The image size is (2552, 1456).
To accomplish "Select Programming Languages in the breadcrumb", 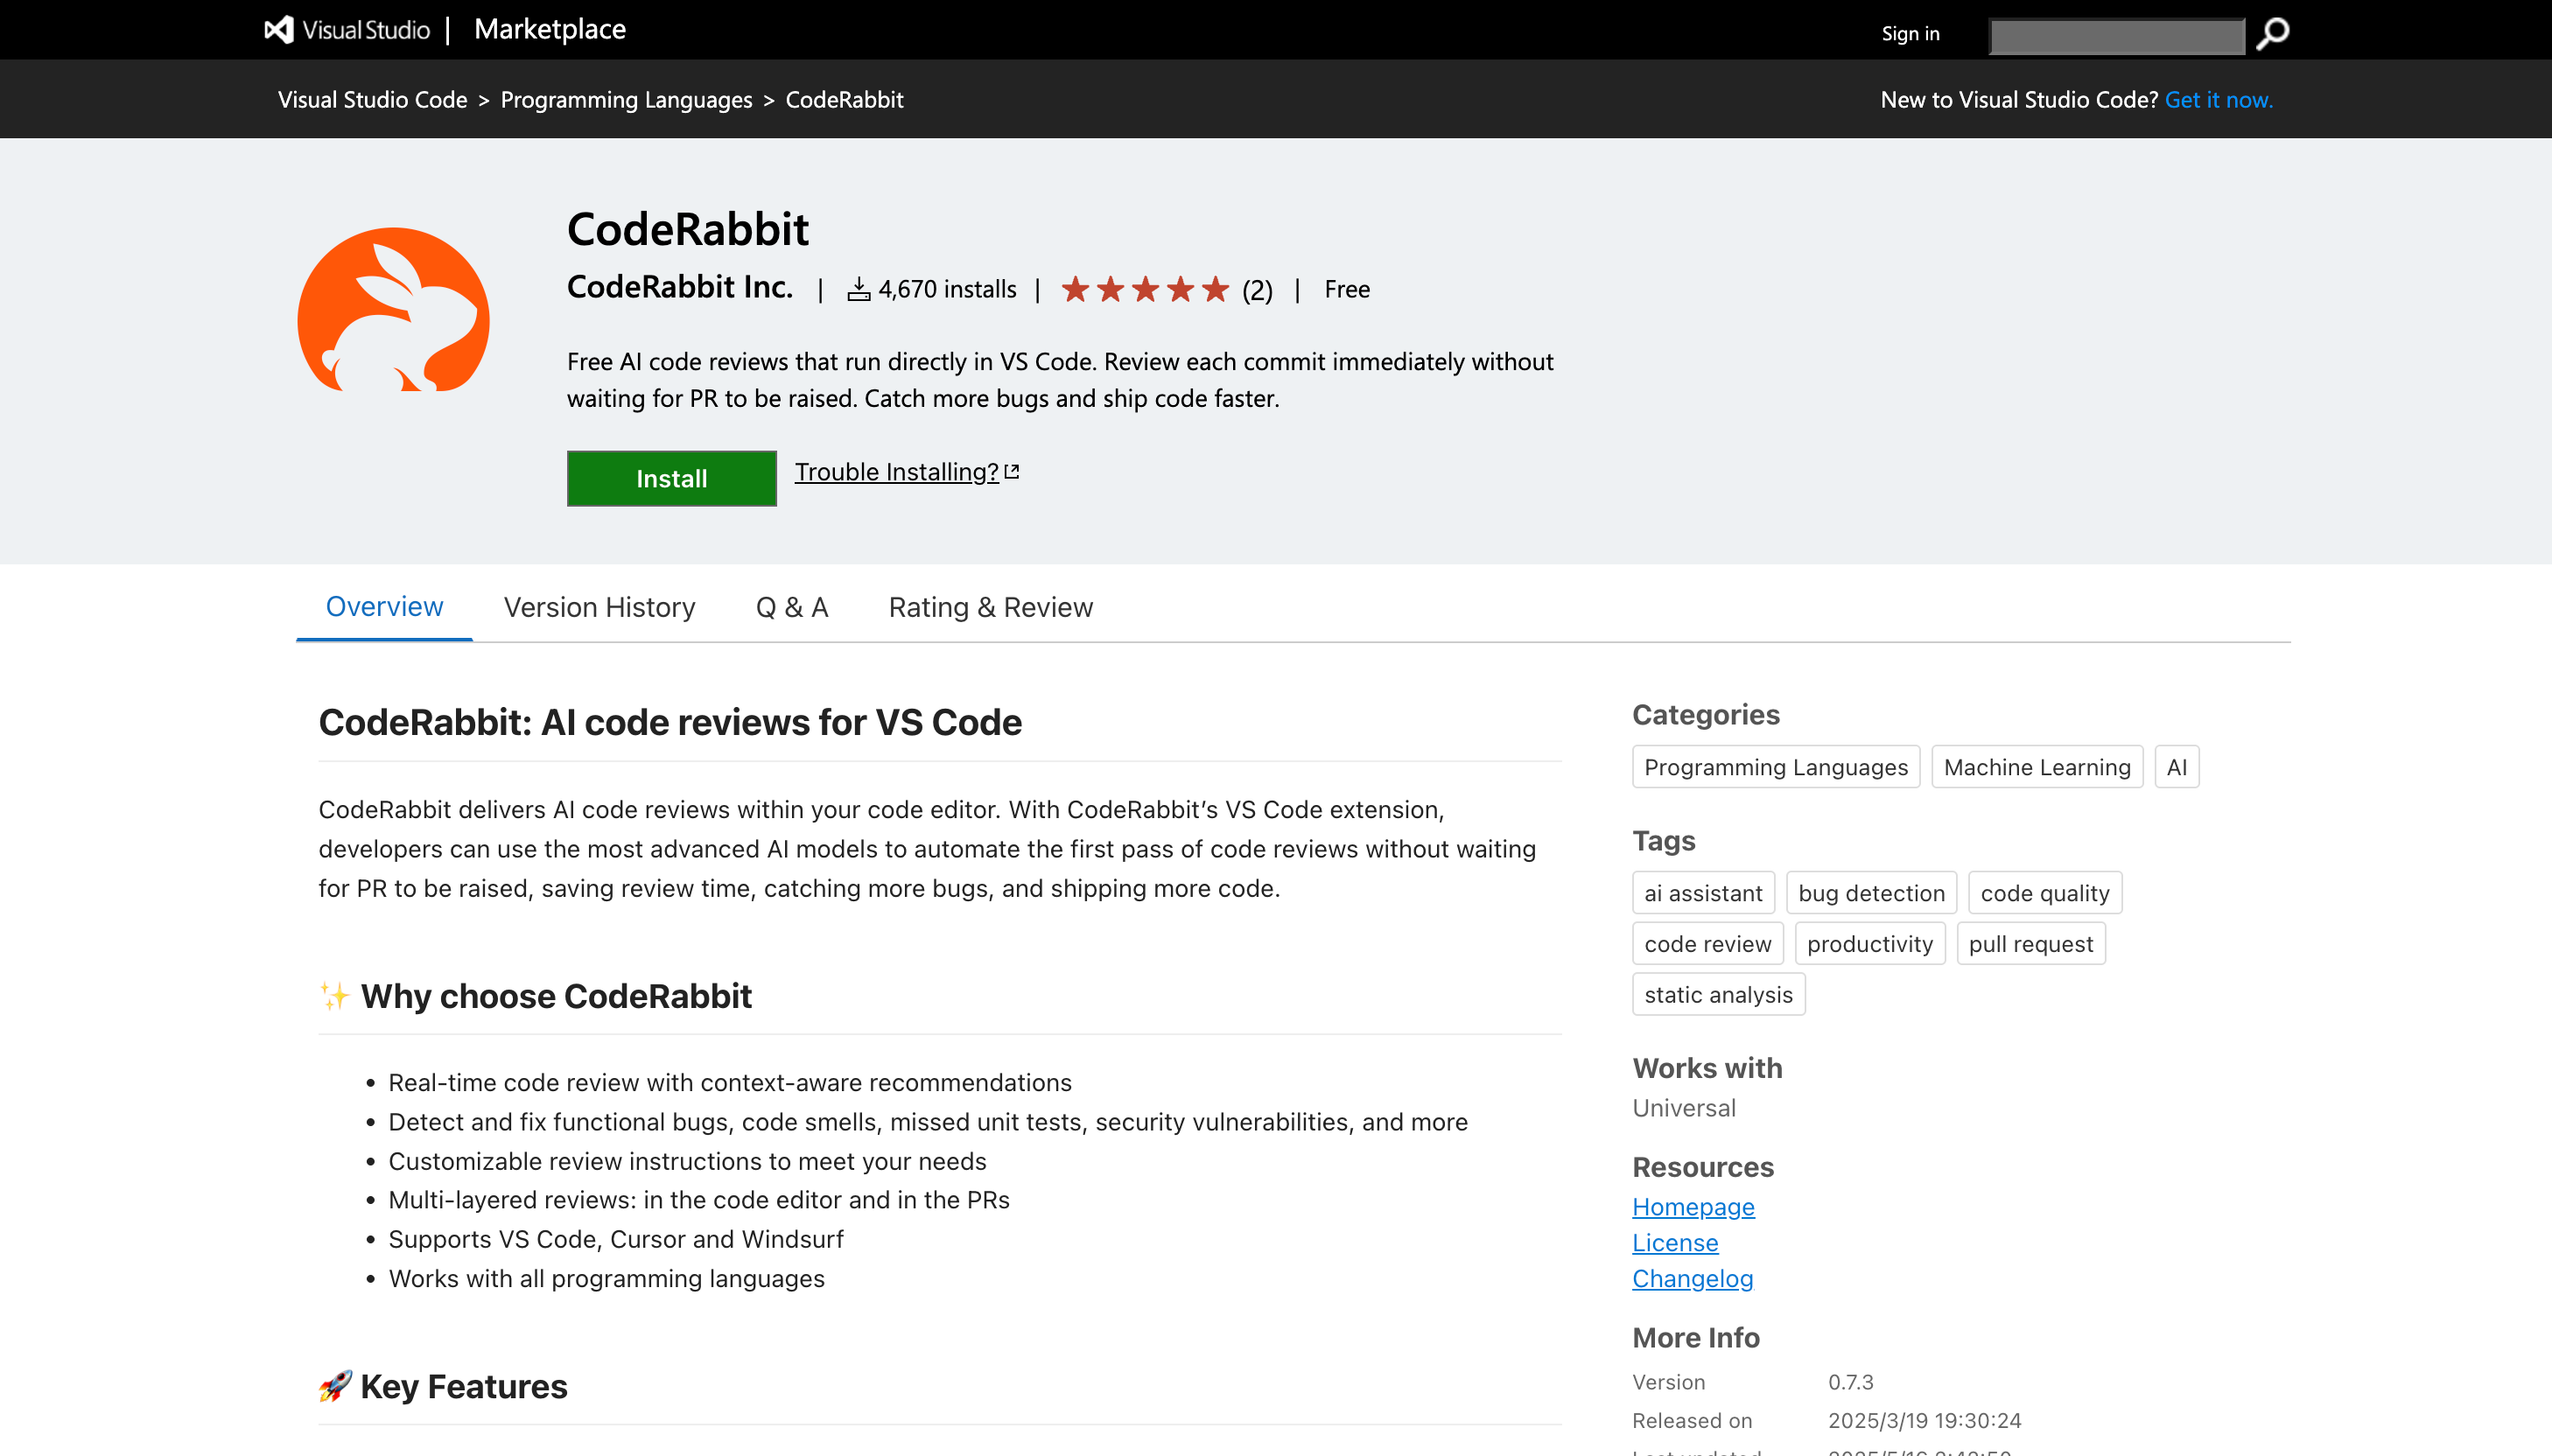I will coord(626,100).
